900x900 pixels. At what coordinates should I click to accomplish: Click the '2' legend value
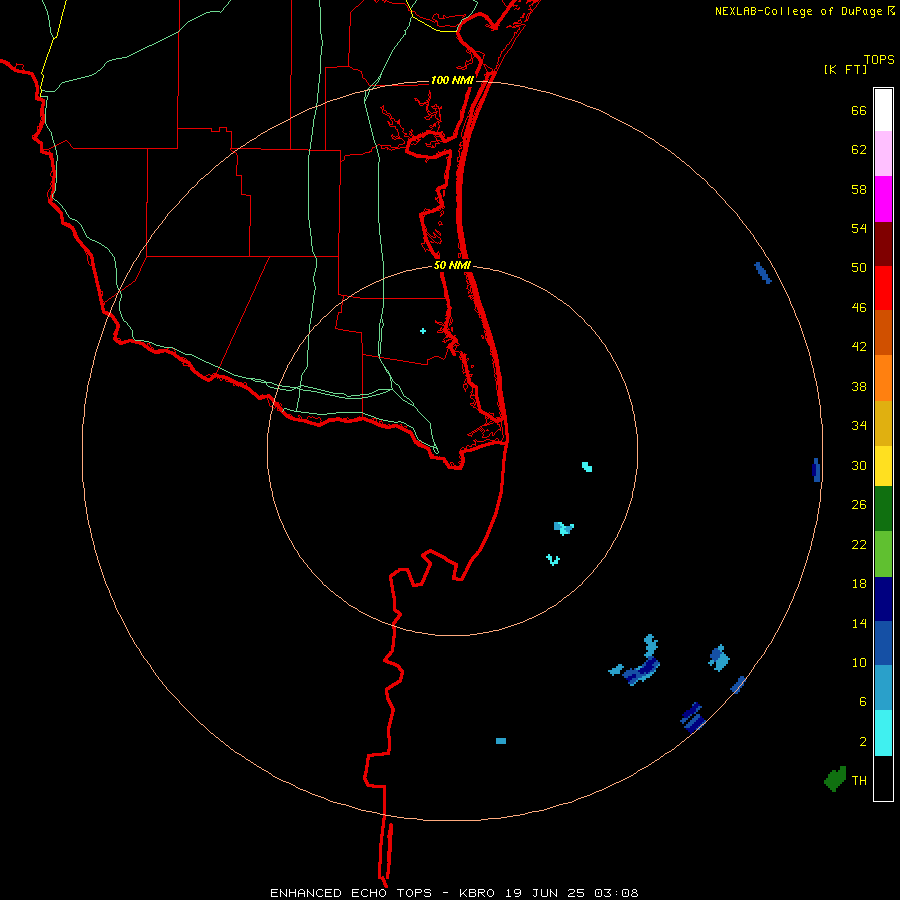(863, 742)
